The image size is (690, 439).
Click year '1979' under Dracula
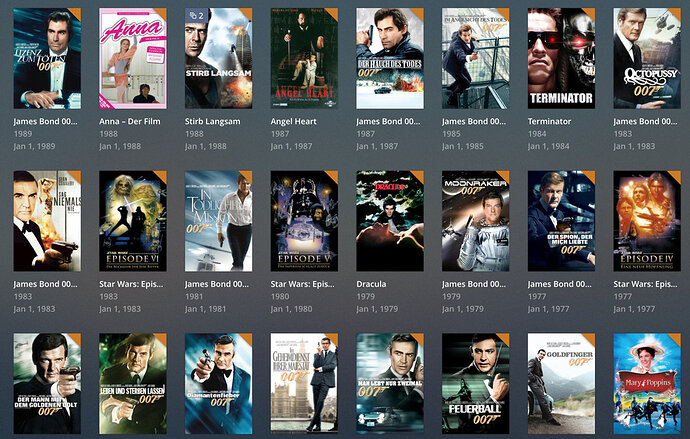tap(366, 296)
